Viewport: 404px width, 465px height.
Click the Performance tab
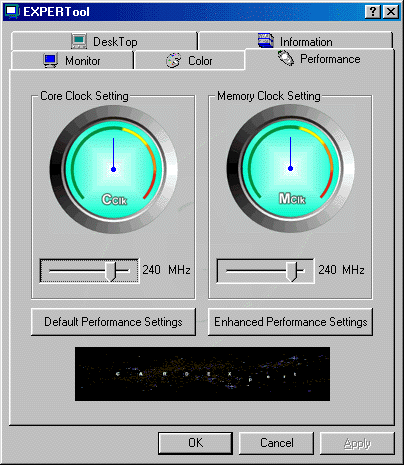320,59
